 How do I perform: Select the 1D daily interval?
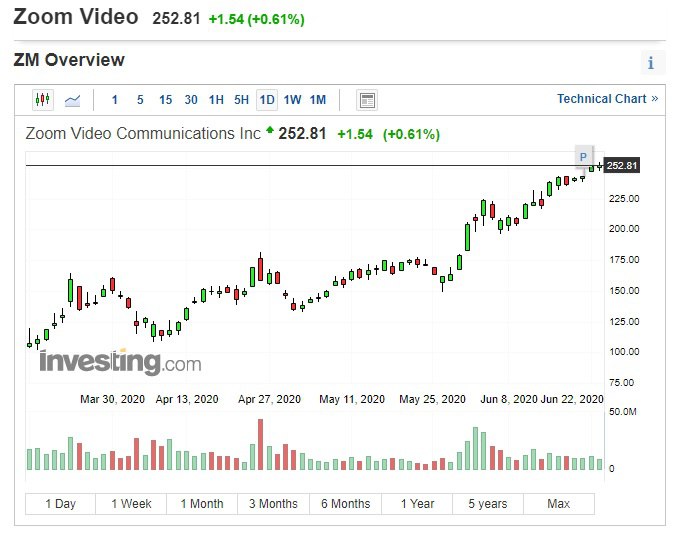point(267,100)
